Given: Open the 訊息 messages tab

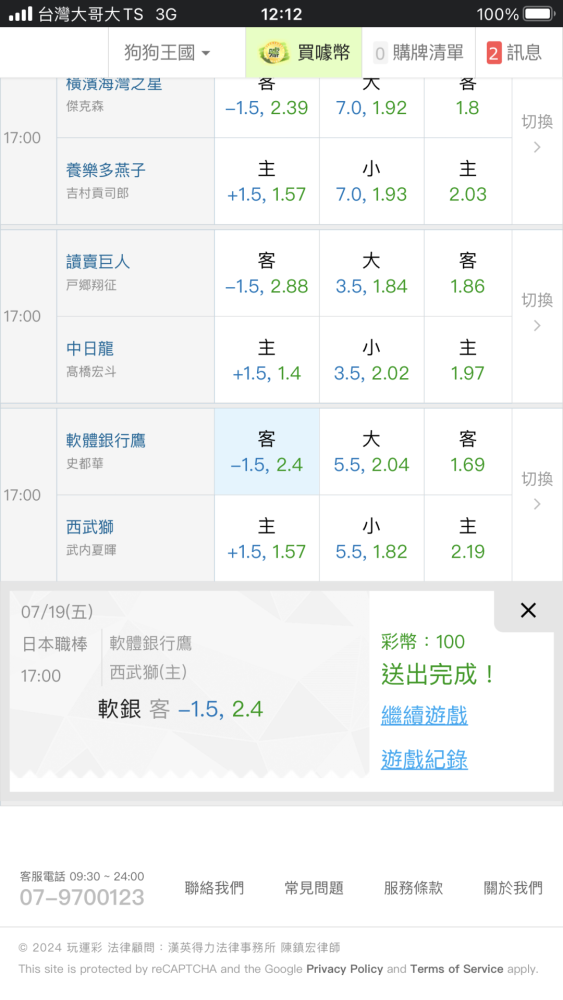Looking at the screenshot, I should [515, 53].
